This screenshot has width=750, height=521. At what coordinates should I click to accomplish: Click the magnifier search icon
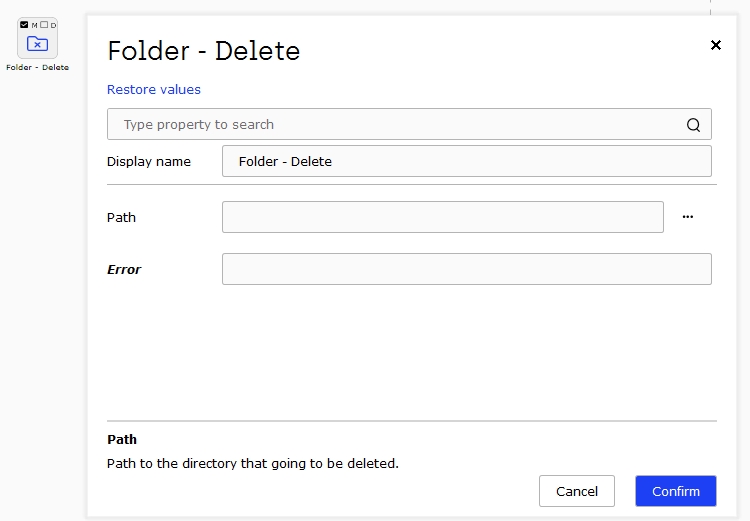tap(693, 125)
